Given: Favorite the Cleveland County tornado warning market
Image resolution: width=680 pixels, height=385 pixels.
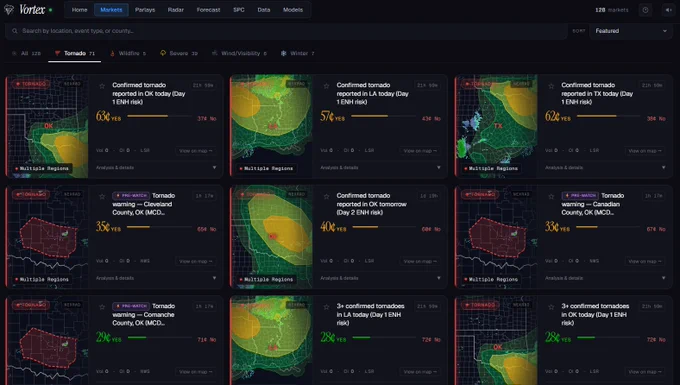Looking at the screenshot, I should point(102,196).
